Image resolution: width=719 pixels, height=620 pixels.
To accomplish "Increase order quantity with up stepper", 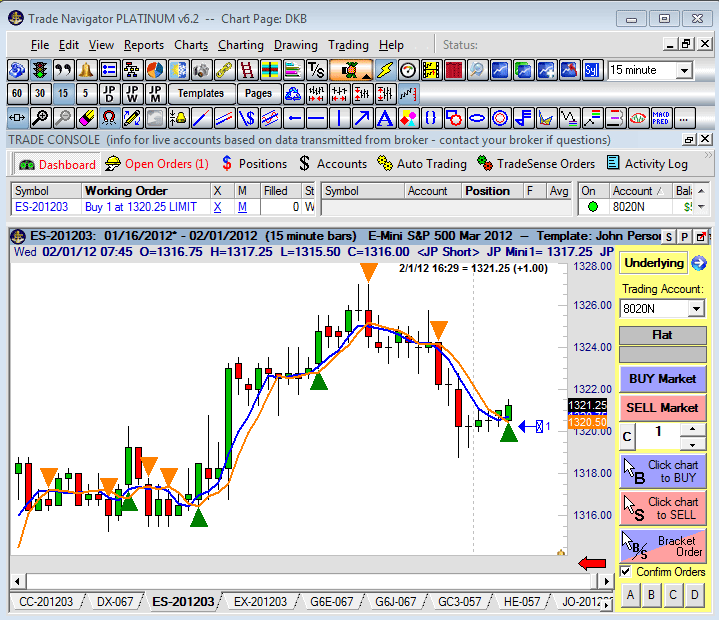I will point(692,429).
